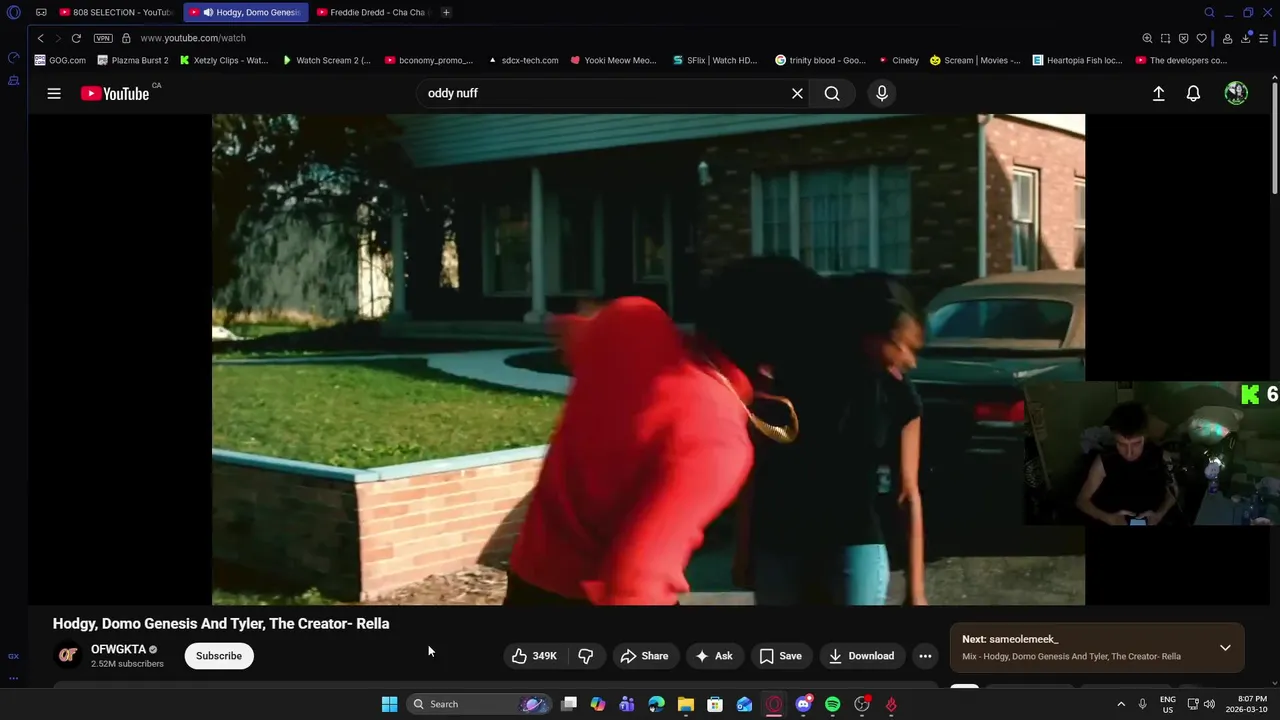Open the GOG.com bookmark
The width and height of the screenshot is (1280, 720).
click(x=60, y=60)
